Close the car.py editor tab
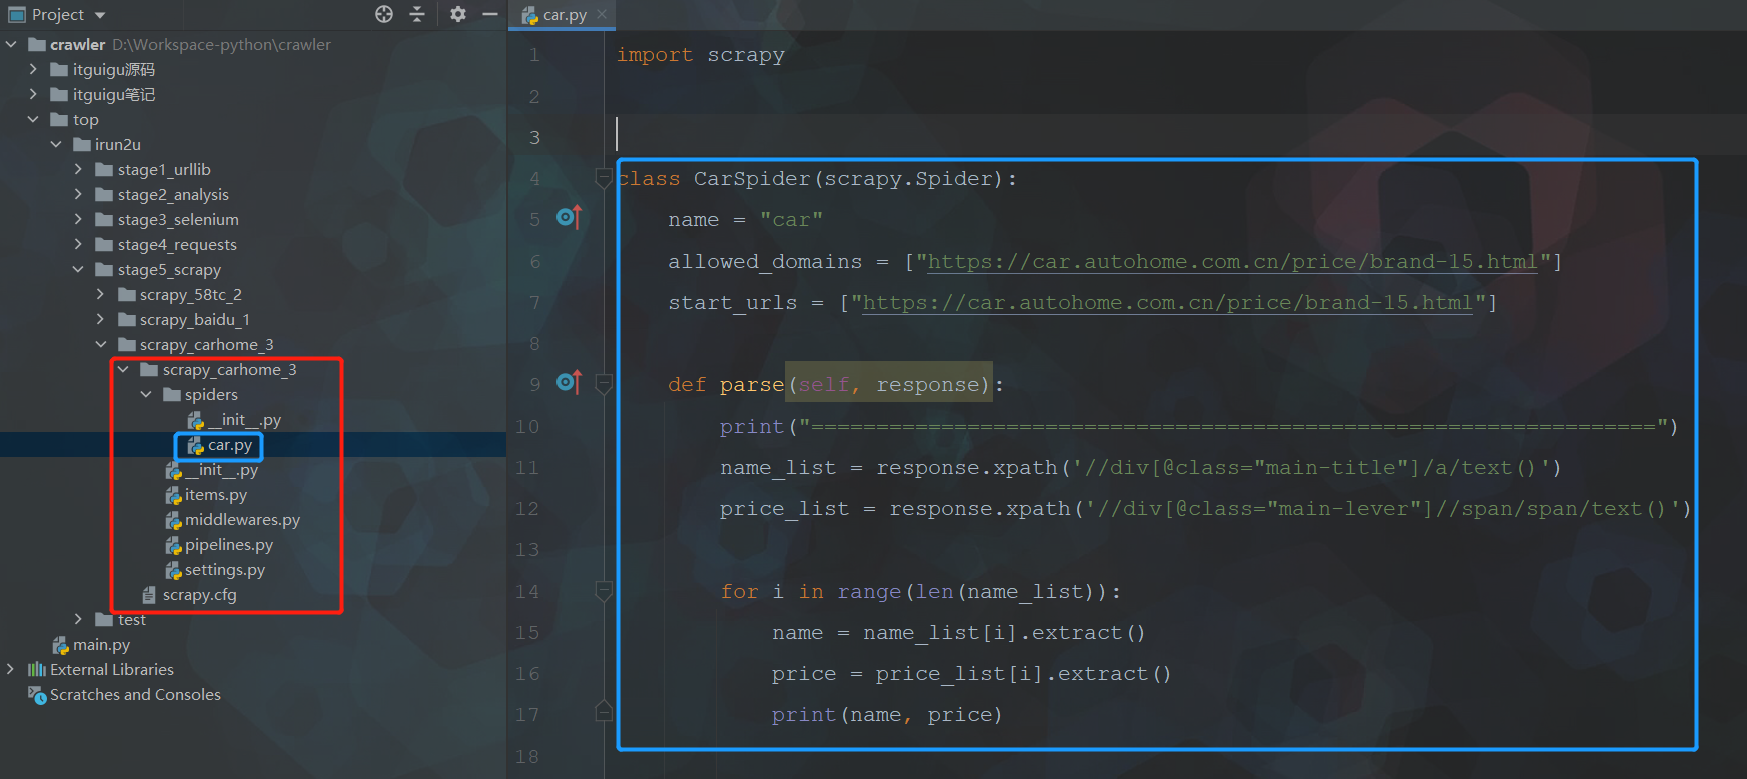The height and width of the screenshot is (779, 1747). click(x=602, y=14)
